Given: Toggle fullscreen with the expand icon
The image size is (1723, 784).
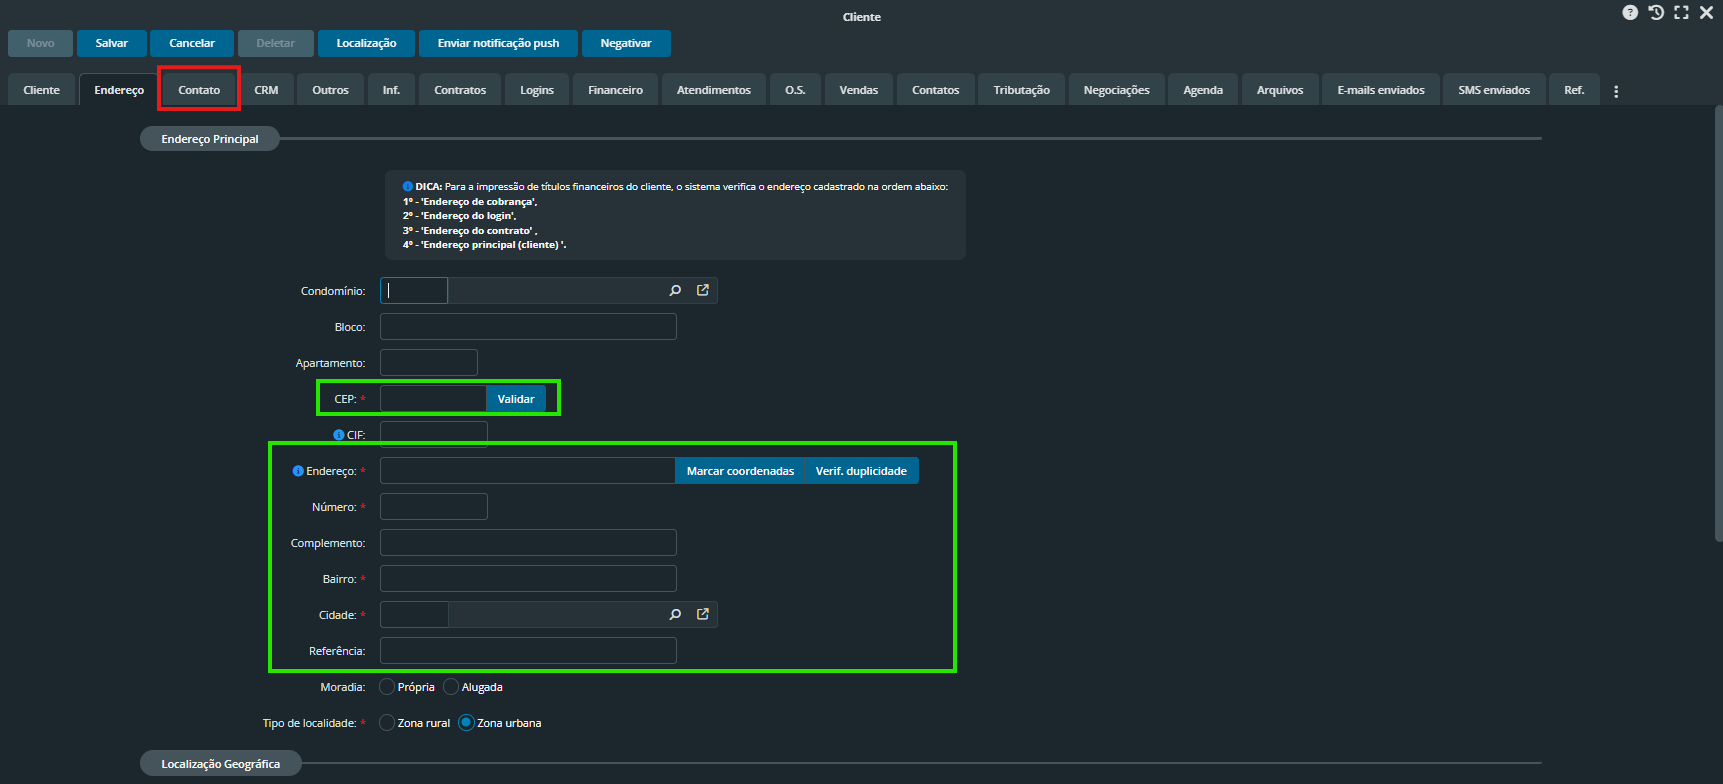Looking at the screenshot, I should (1681, 13).
